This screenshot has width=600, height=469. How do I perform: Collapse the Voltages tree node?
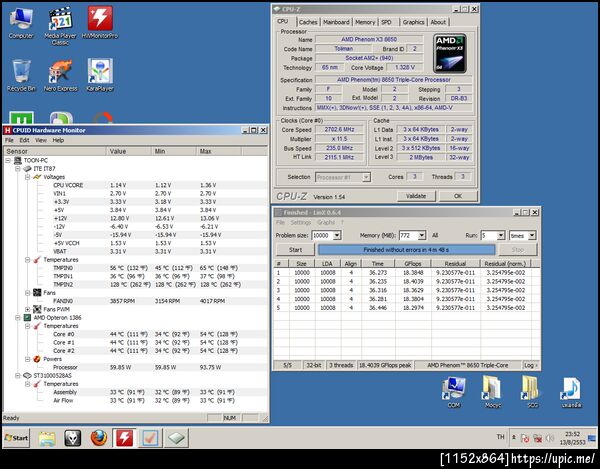coord(29,176)
